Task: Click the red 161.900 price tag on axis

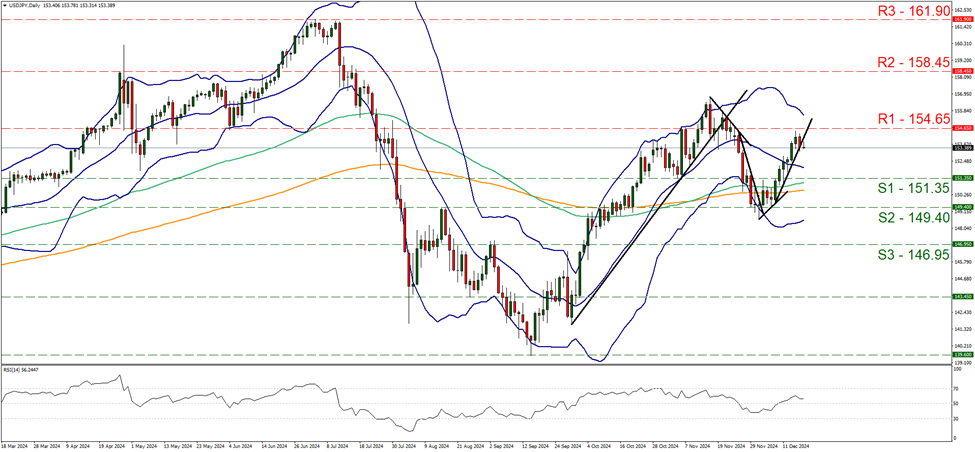Action: (958, 19)
